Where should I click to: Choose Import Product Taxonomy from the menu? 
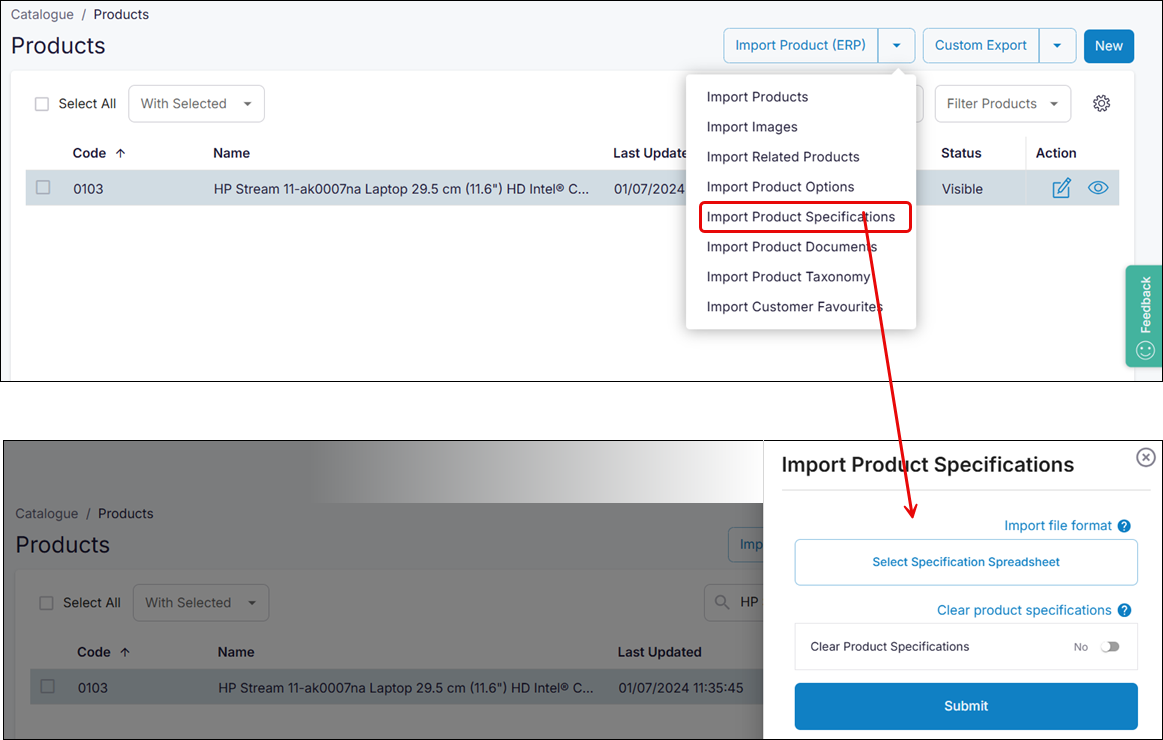tap(788, 277)
